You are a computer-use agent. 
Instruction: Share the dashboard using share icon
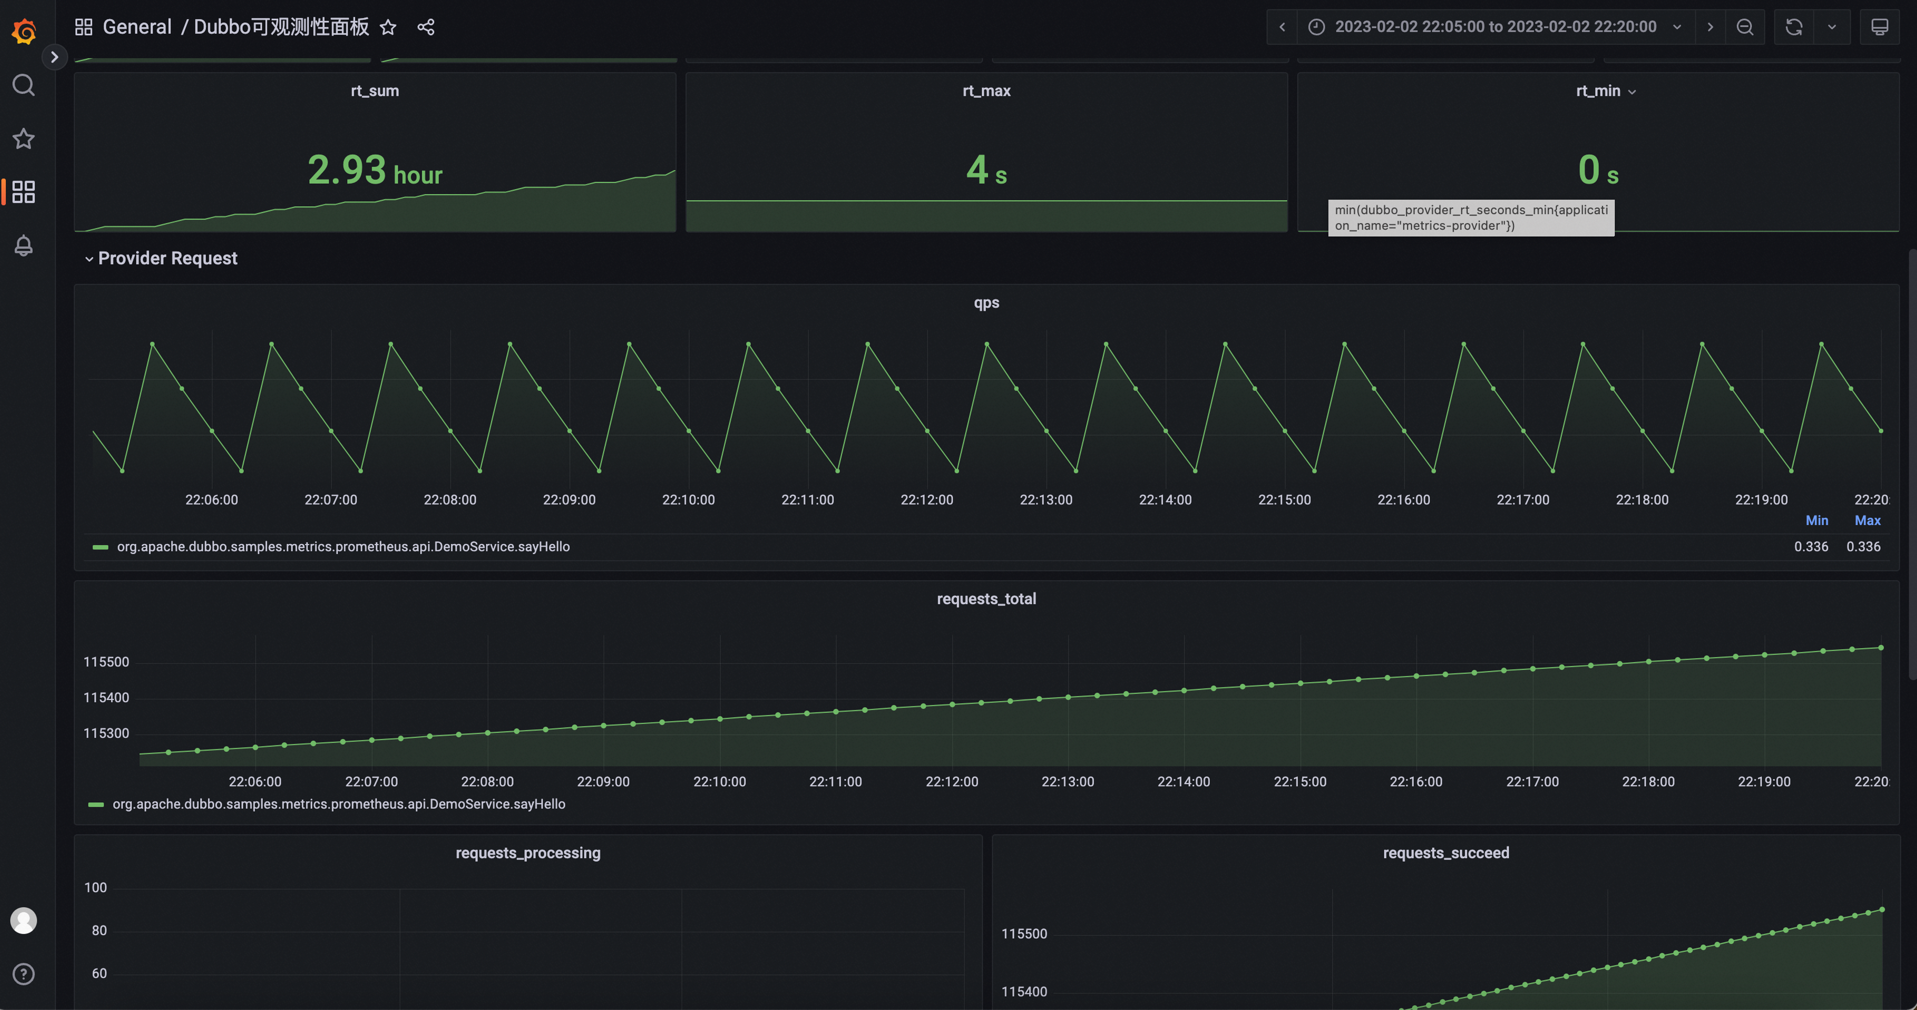(426, 27)
